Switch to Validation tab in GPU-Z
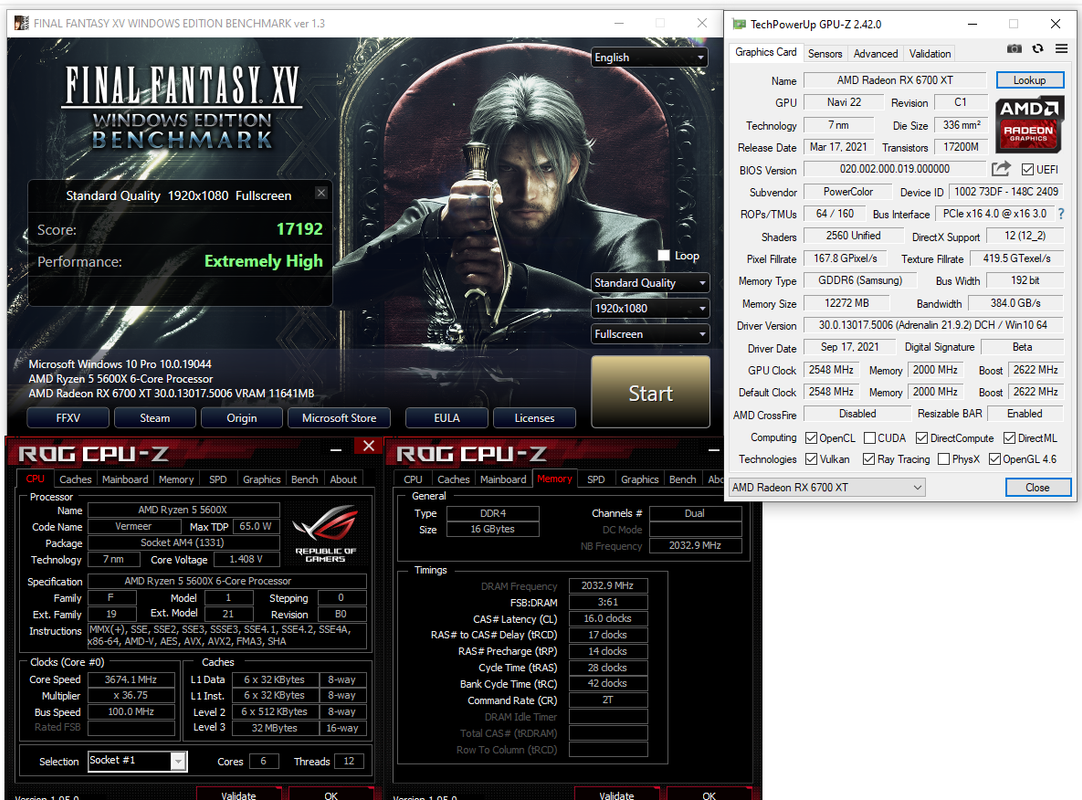Image resolution: width=1082 pixels, height=800 pixels. click(x=929, y=53)
